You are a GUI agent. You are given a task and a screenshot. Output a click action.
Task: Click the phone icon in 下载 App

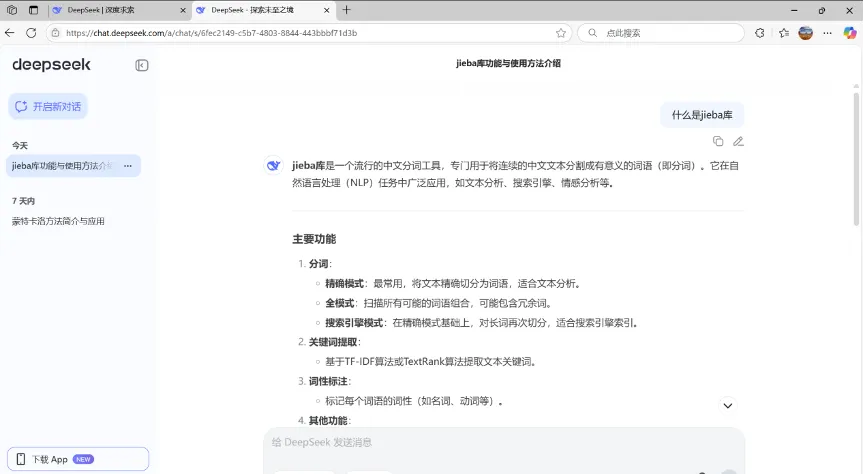[x=21, y=459]
